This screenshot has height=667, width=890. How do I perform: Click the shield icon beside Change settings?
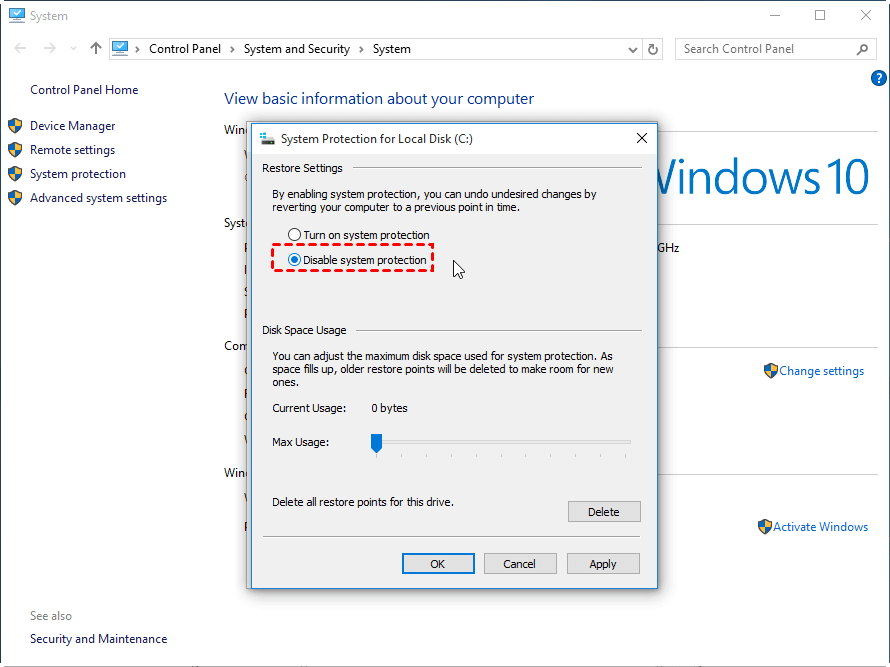770,371
